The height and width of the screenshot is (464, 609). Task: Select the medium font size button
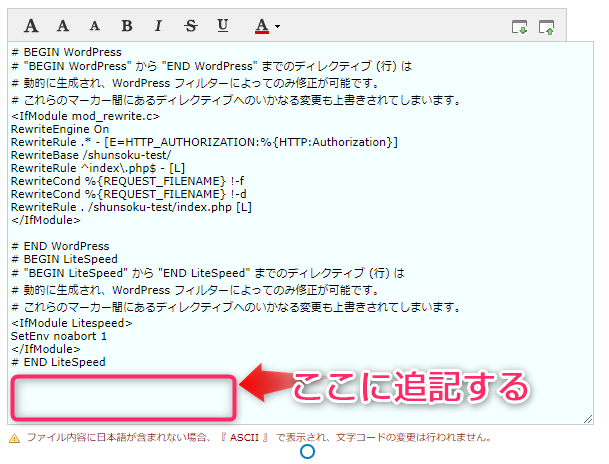(x=65, y=25)
